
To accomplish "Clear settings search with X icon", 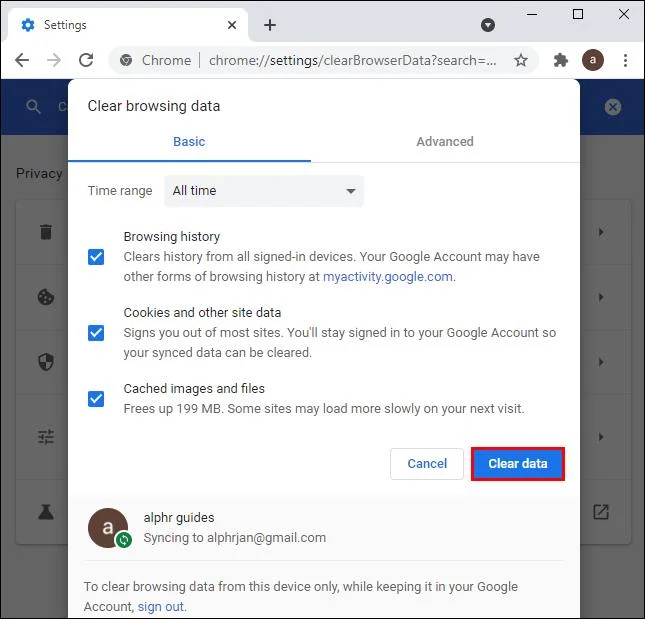I will [613, 107].
